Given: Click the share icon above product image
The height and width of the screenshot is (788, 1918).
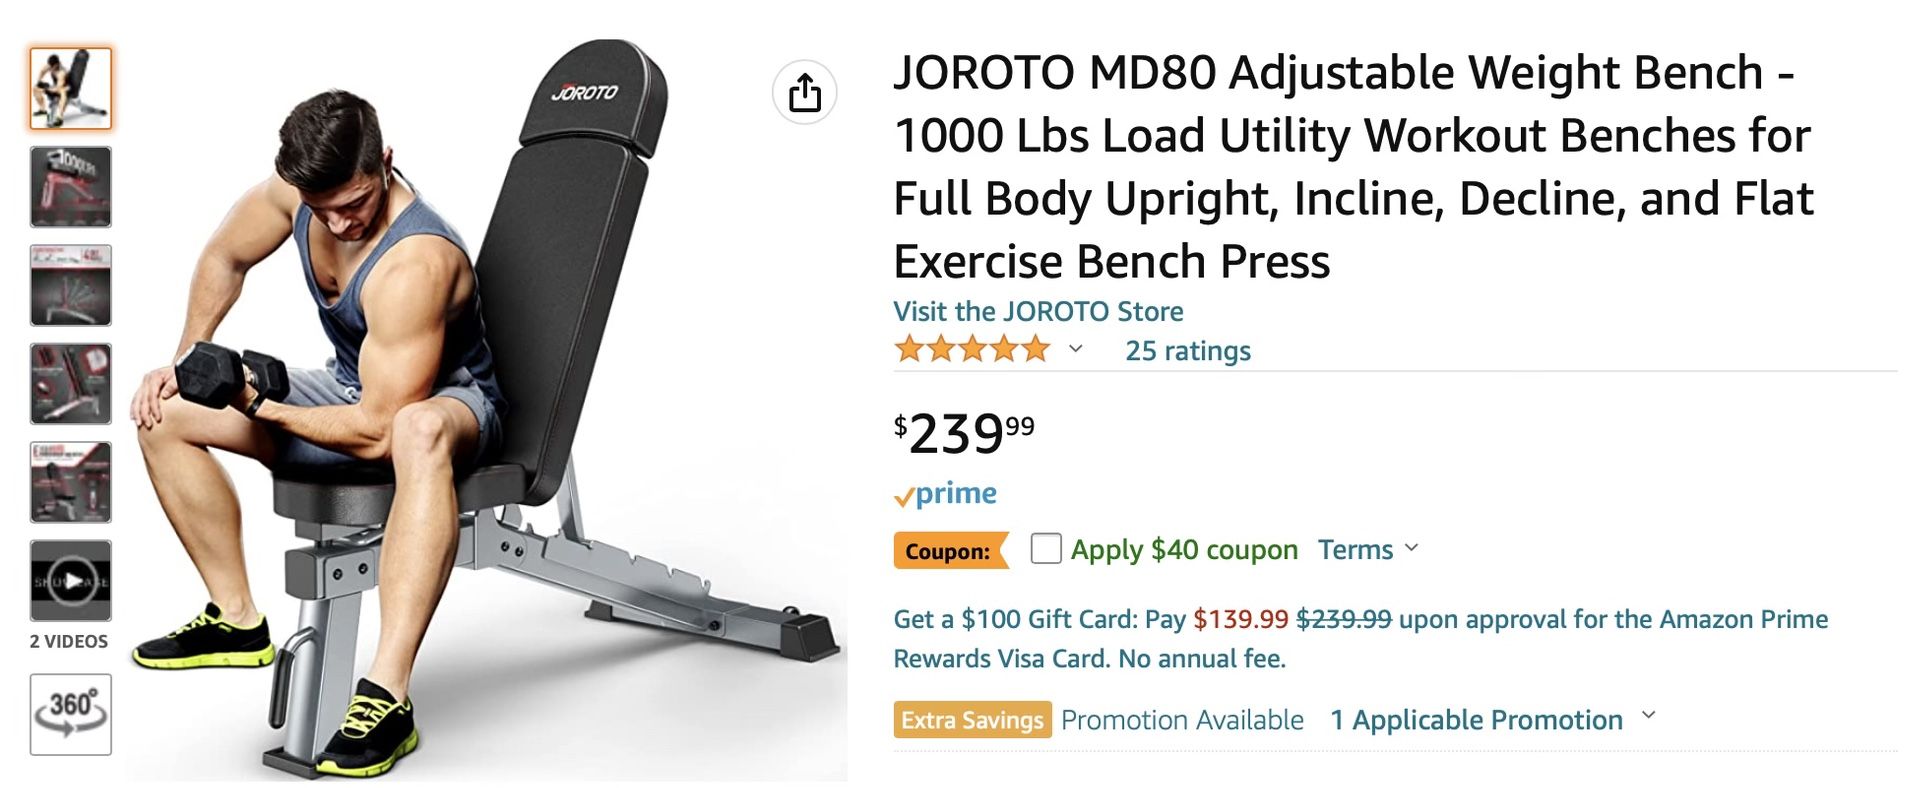Looking at the screenshot, I should [804, 93].
